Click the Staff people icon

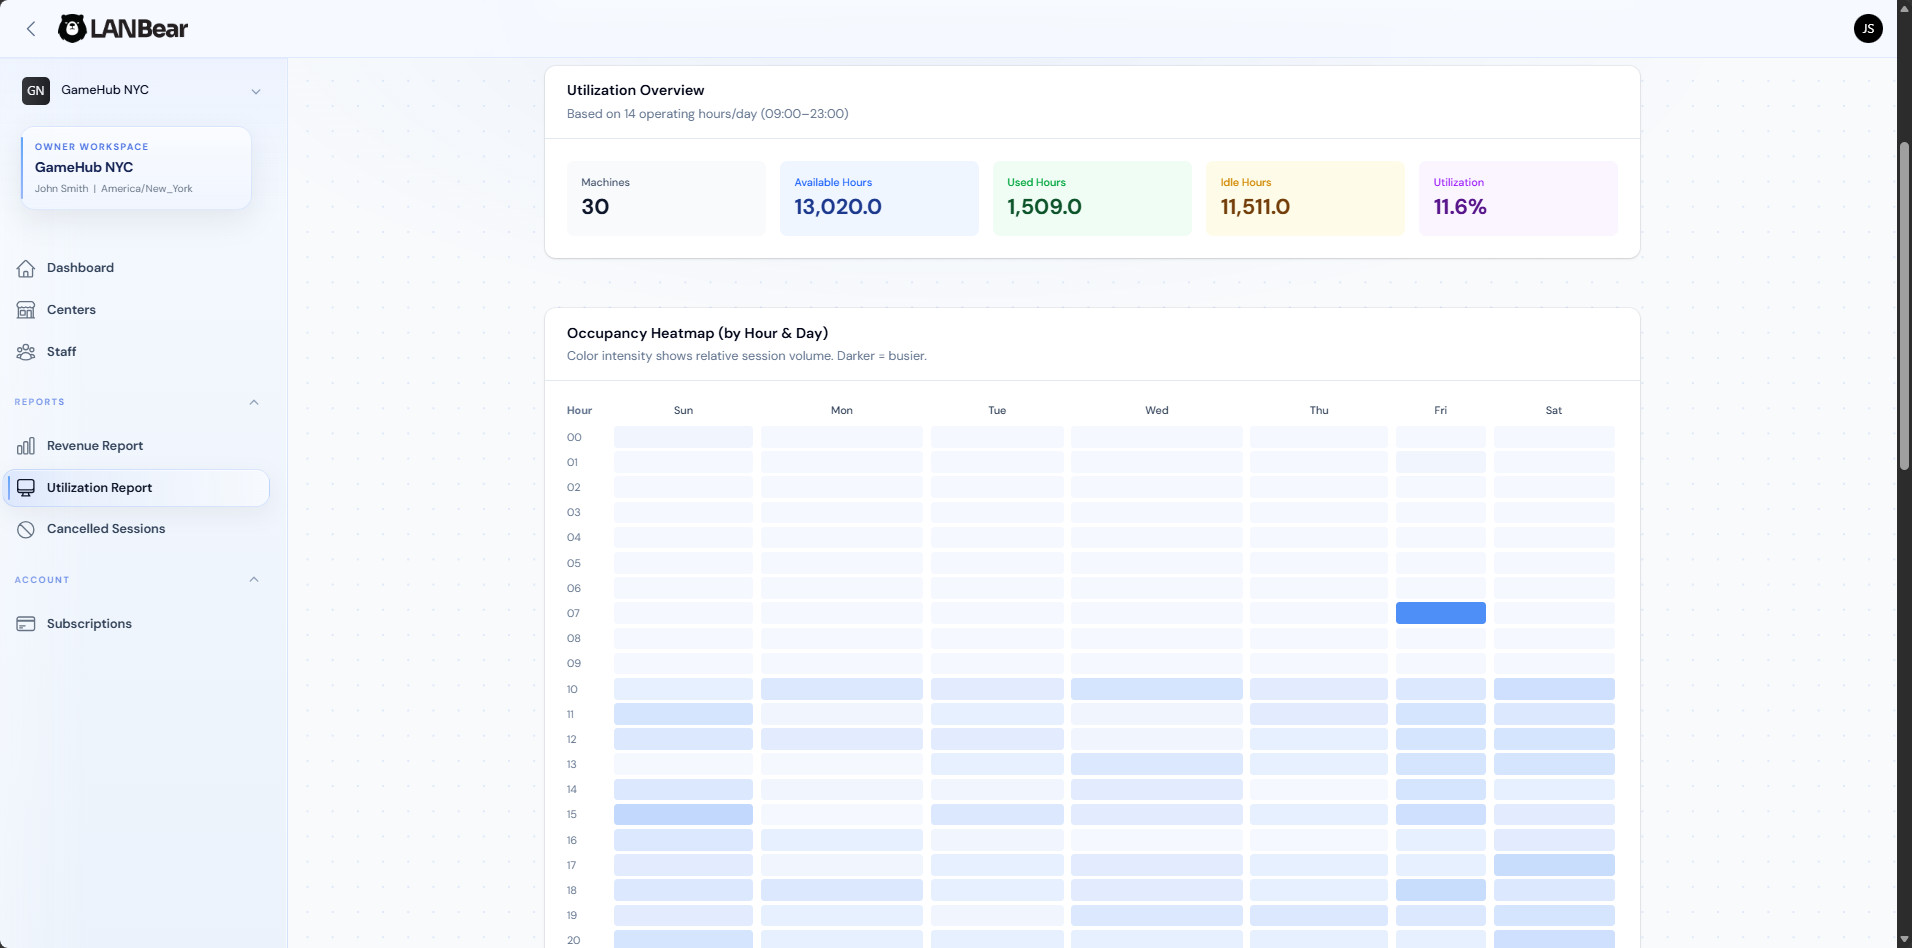(x=26, y=352)
